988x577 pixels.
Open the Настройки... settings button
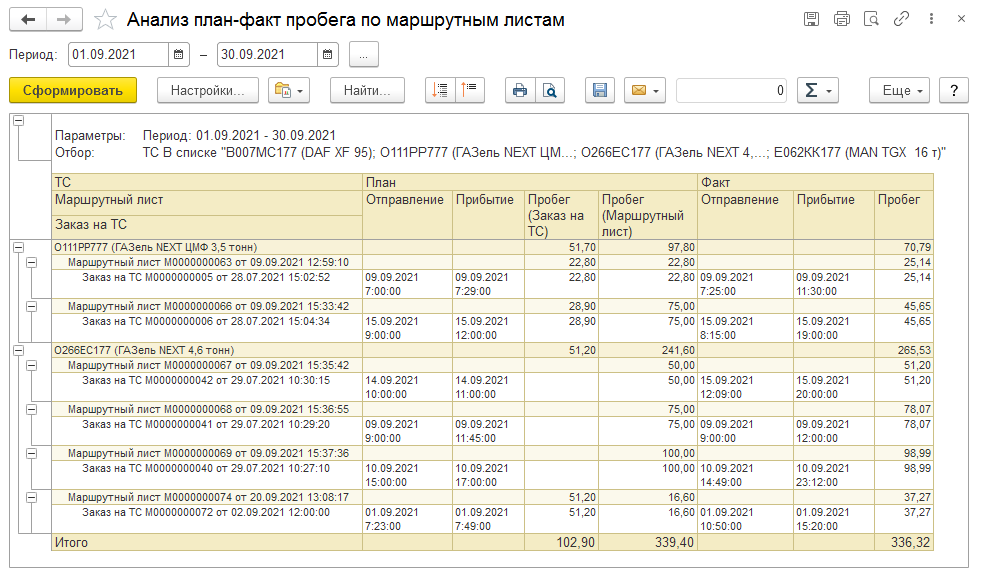208,90
